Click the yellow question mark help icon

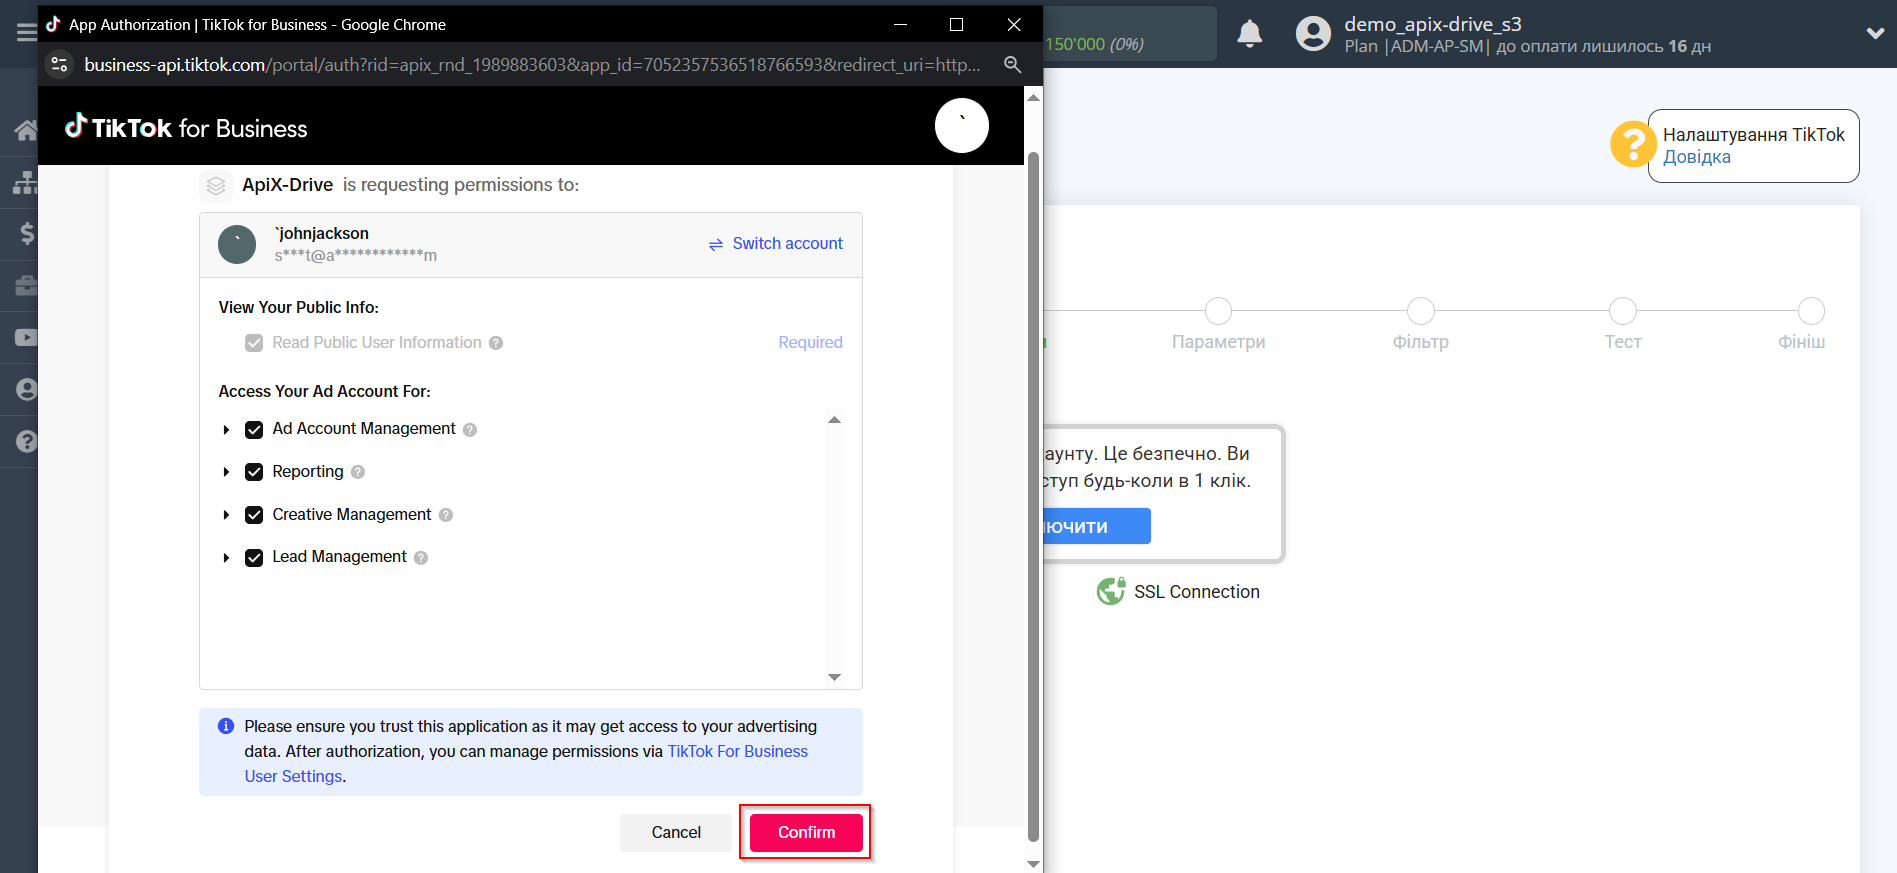pos(1632,144)
